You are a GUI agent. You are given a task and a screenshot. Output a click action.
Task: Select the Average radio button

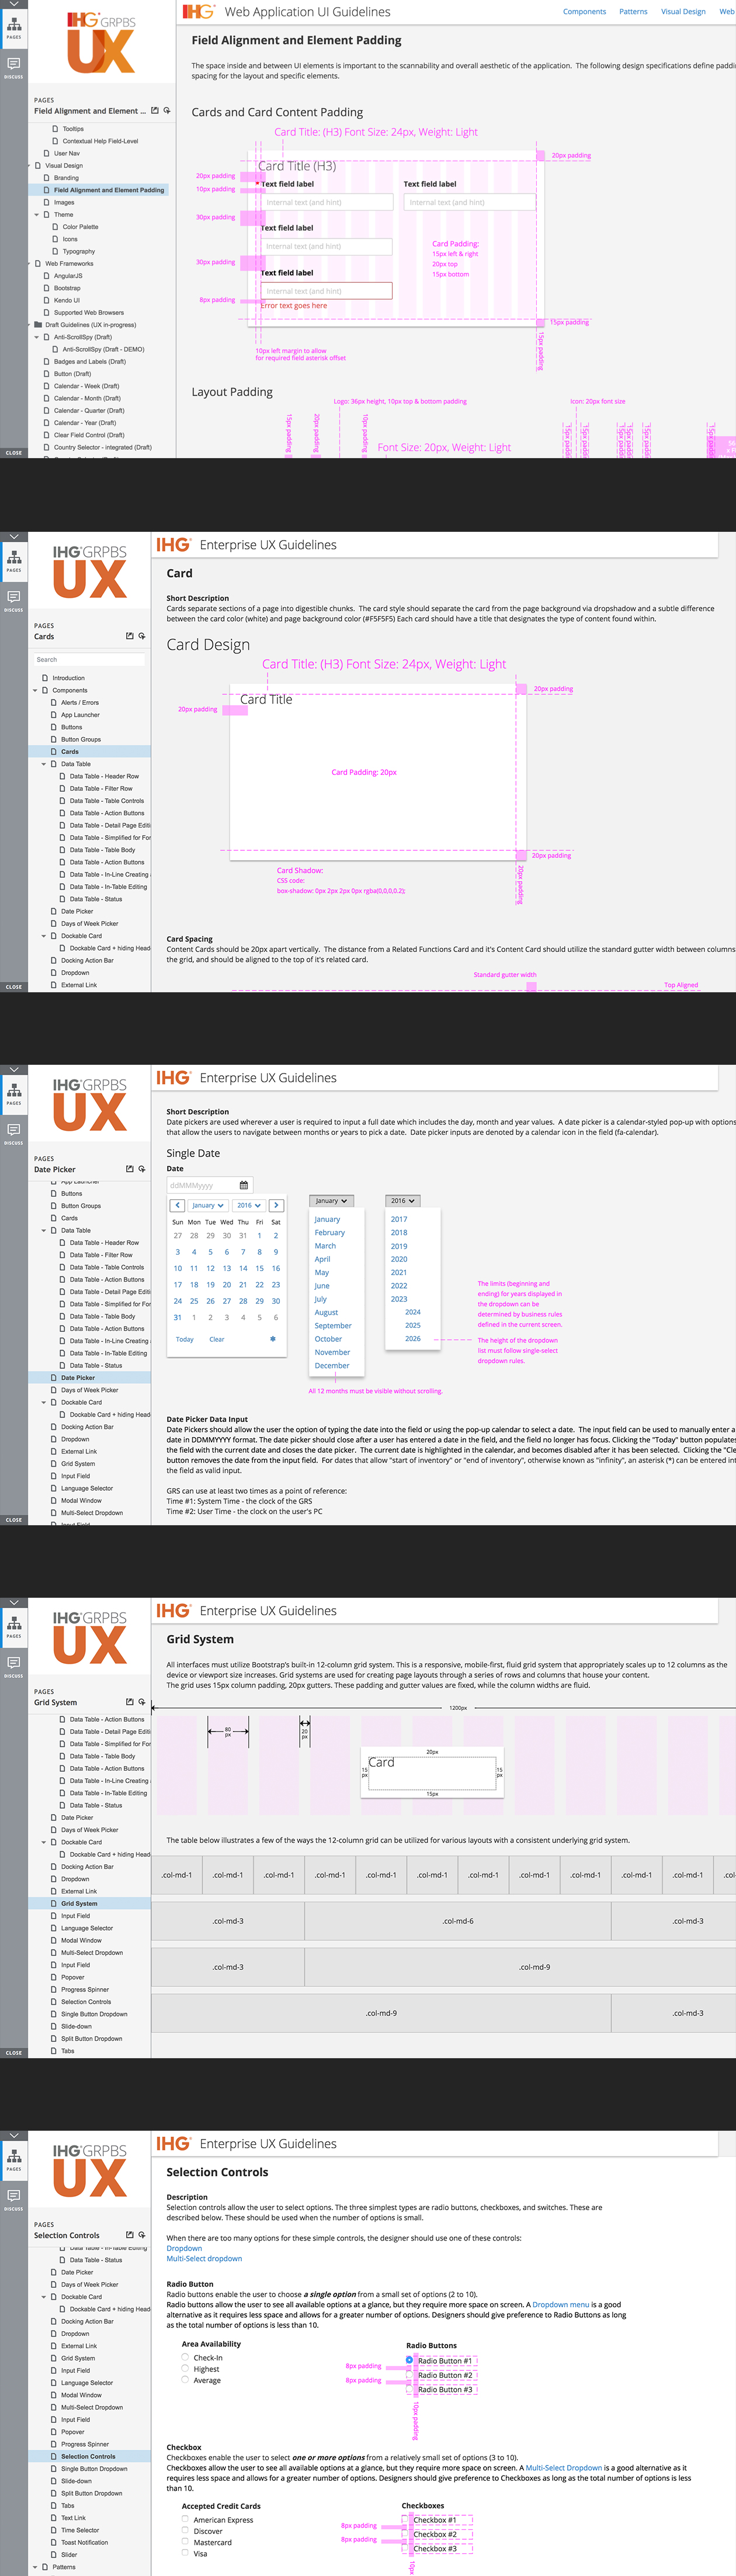(185, 2379)
